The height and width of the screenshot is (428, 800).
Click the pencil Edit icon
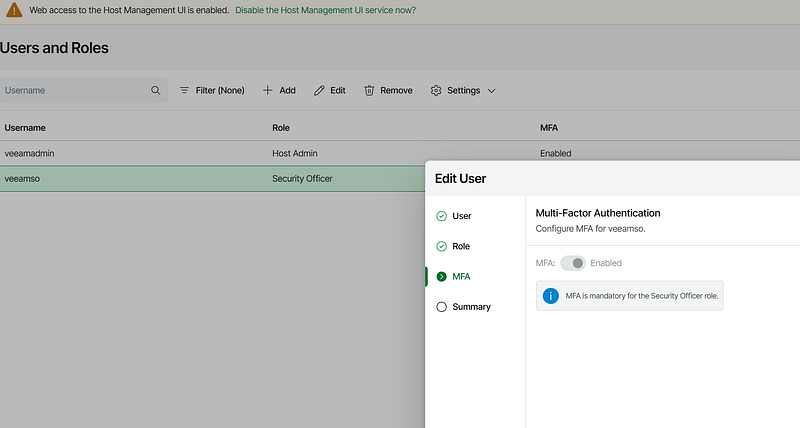(319, 90)
